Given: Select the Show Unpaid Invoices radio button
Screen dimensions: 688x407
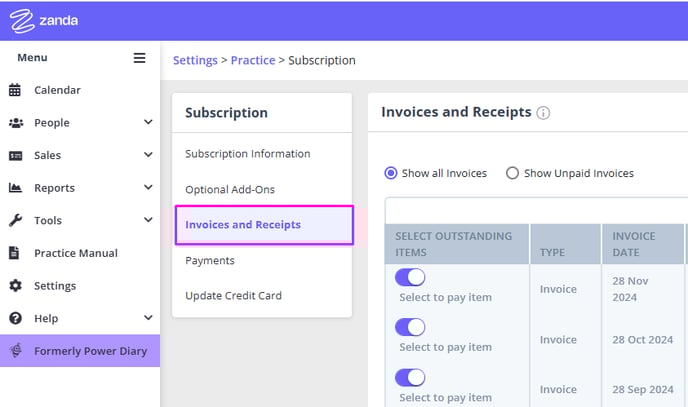Looking at the screenshot, I should [x=512, y=173].
